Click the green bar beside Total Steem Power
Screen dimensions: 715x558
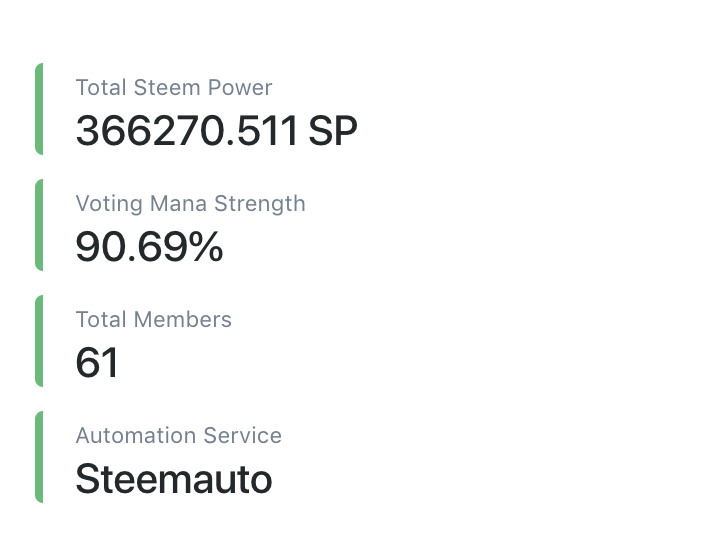(39, 109)
